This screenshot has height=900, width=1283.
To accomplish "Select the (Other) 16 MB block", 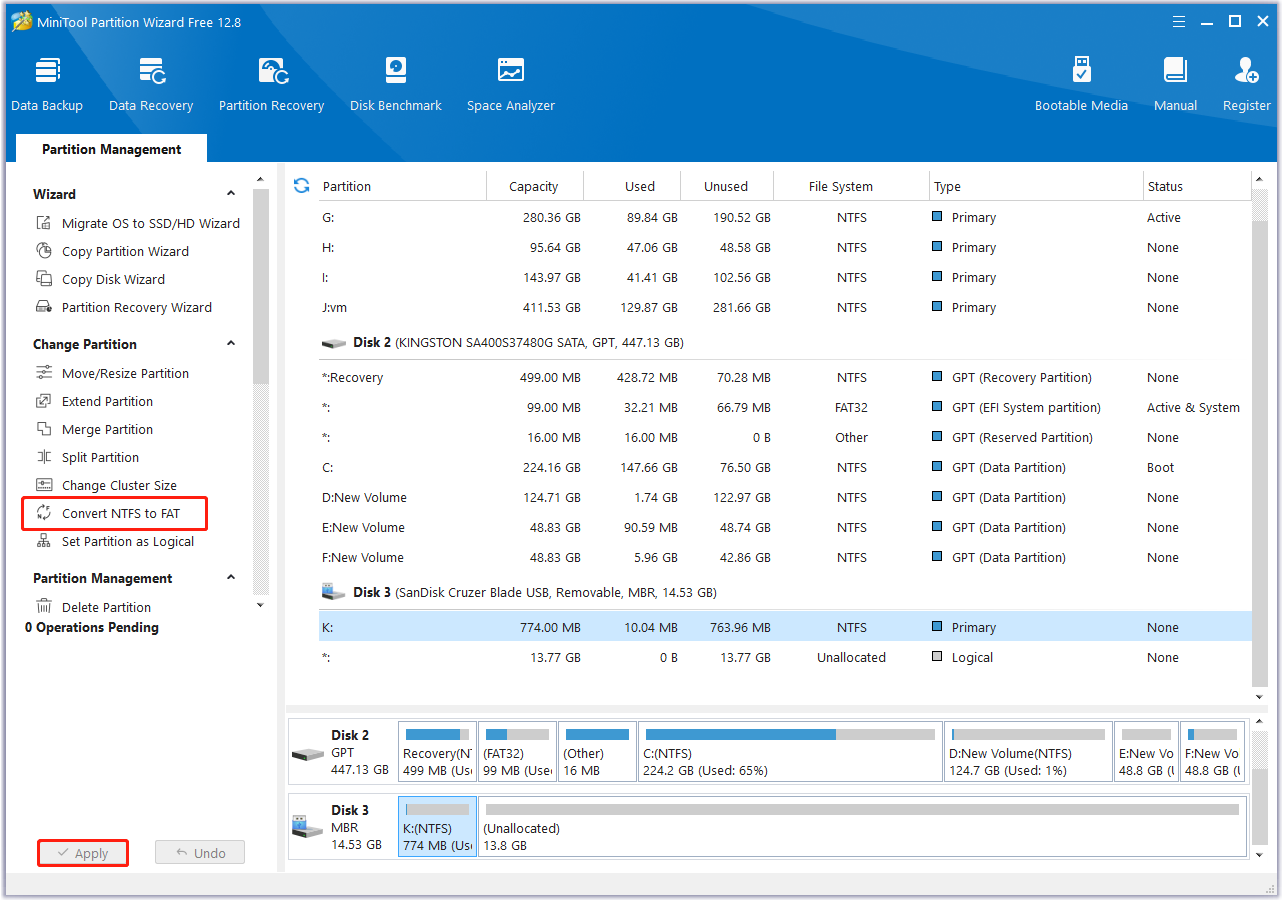I will (x=597, y=751).
